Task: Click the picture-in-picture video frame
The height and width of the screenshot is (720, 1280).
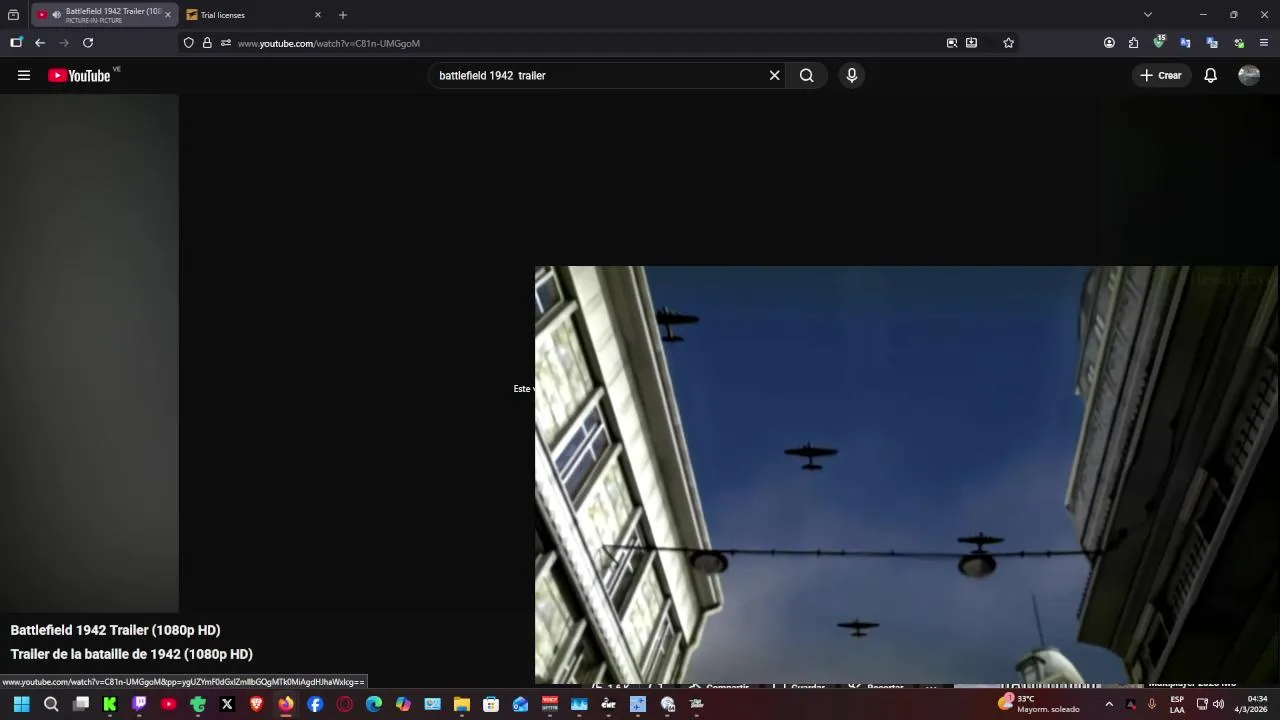Action: tap(906, 475)
